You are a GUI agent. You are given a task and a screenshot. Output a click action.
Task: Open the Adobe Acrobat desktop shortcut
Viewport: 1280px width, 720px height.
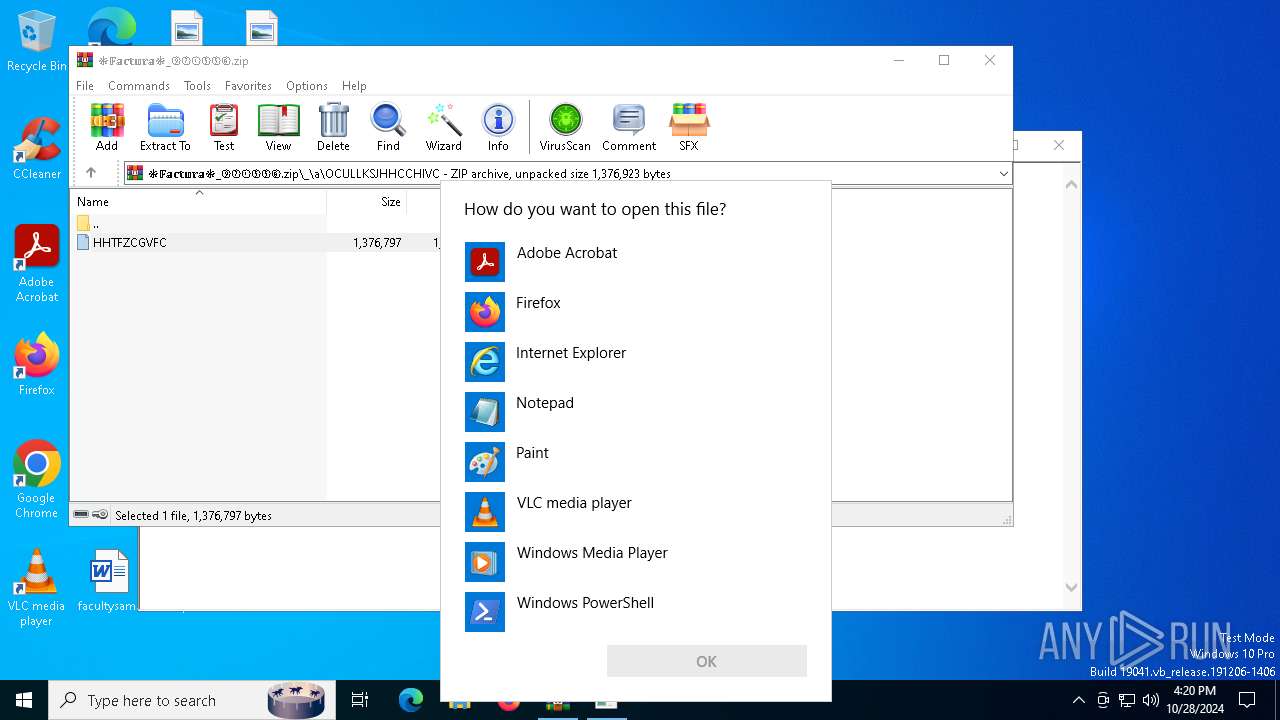[x=37, y=264]
